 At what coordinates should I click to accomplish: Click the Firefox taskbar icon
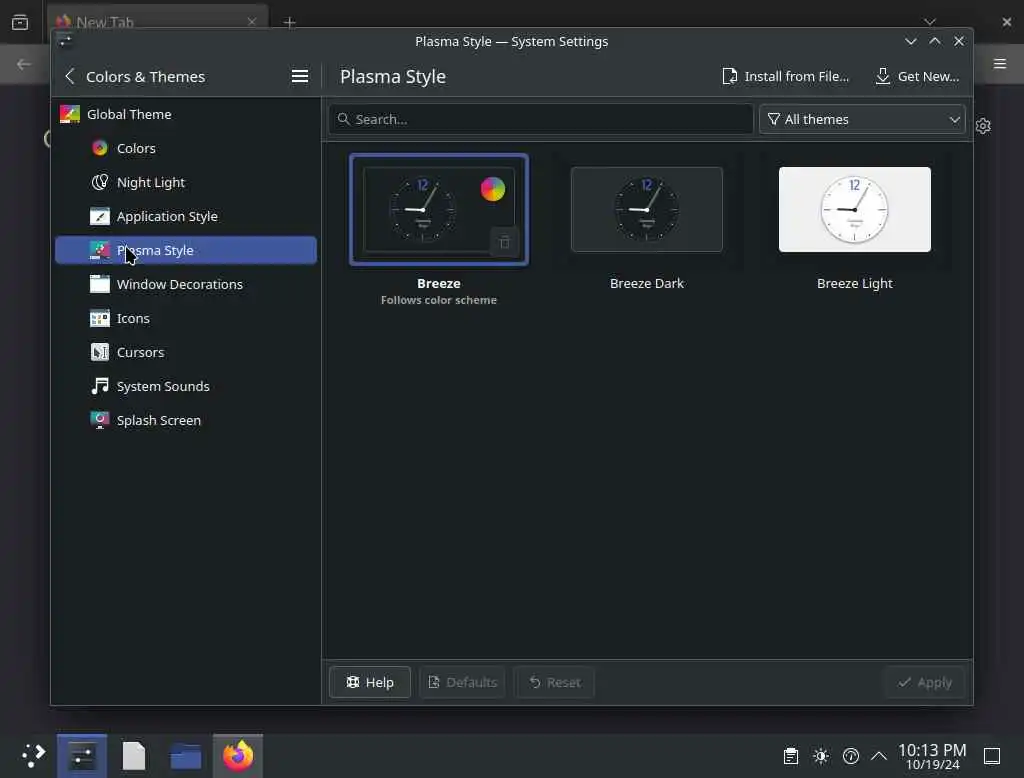(238, 756)
